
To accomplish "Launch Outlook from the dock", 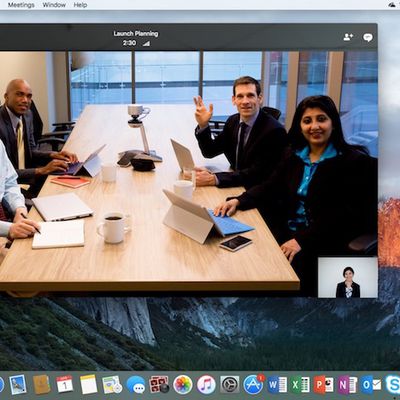I will click(371, 385).
